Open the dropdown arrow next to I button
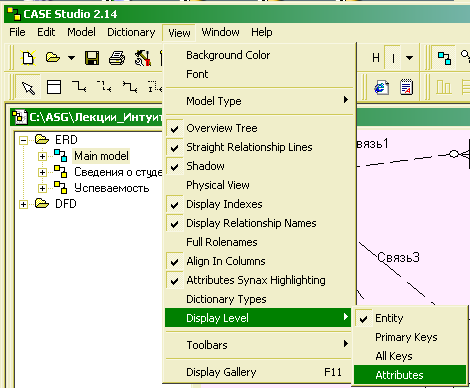This screenshot has height=388, width=470. [410, 58]
